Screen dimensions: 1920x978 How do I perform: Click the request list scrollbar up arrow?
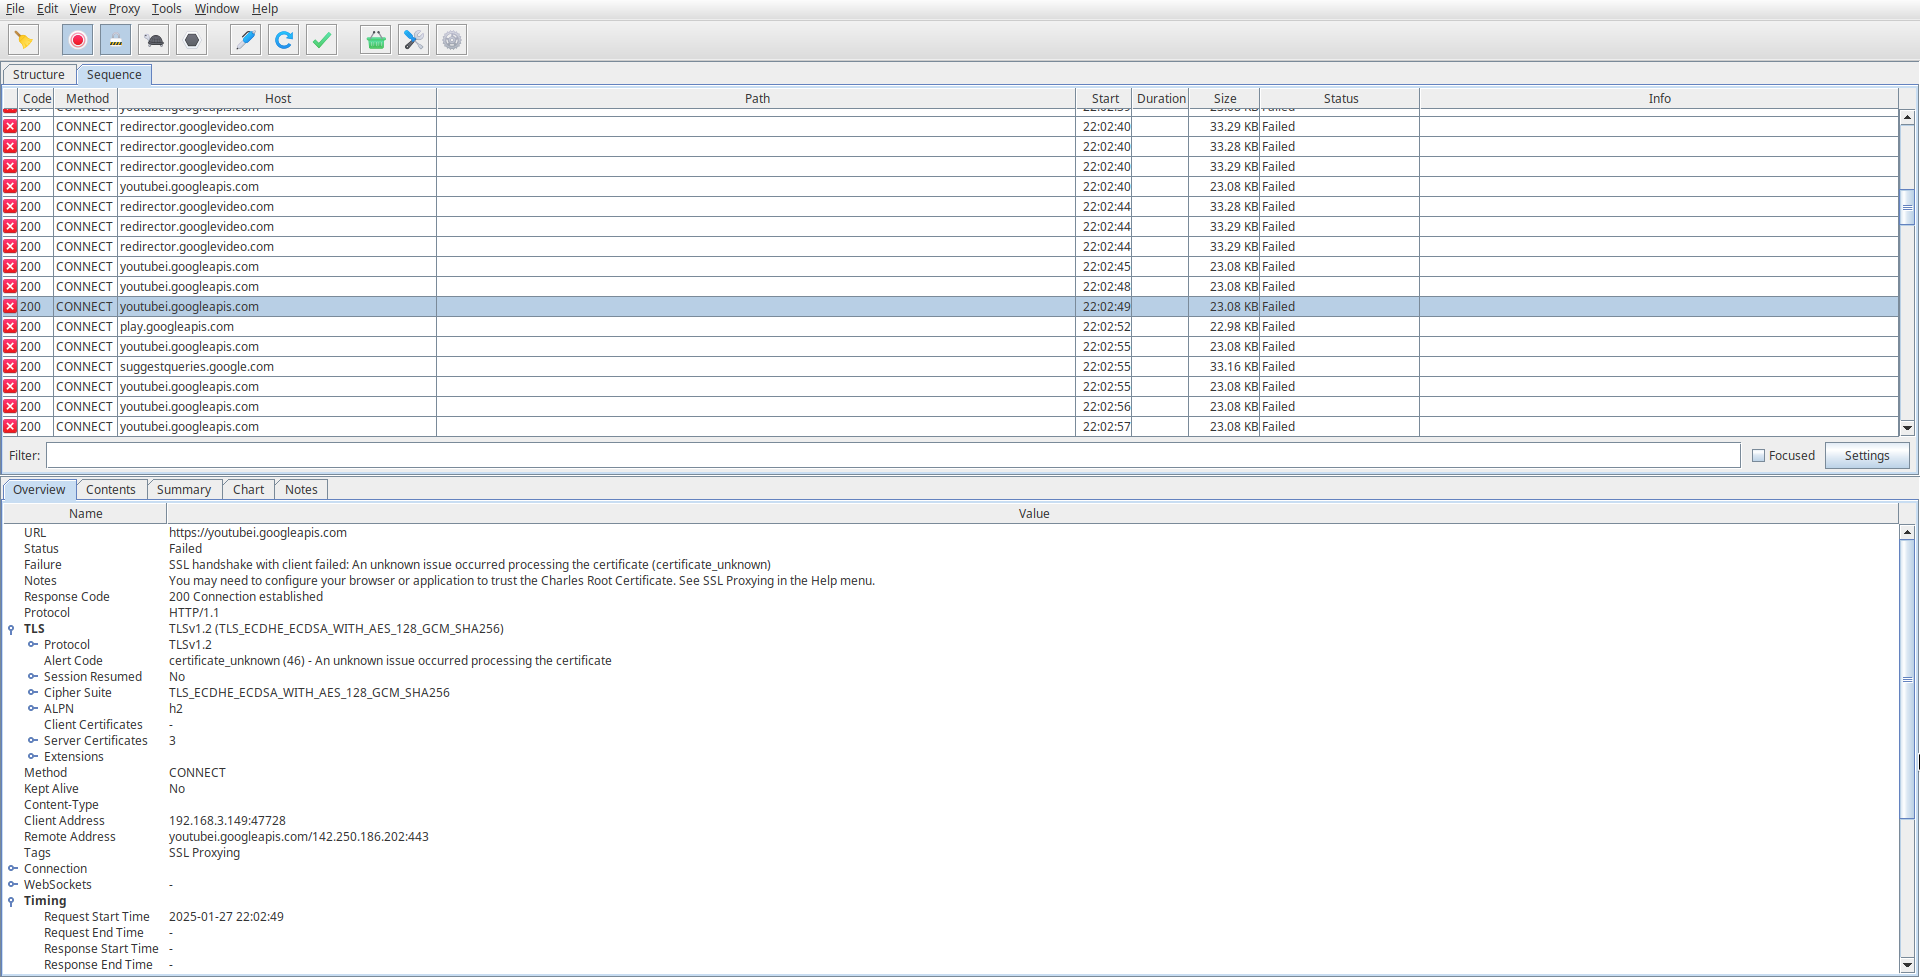[1907, 118]
